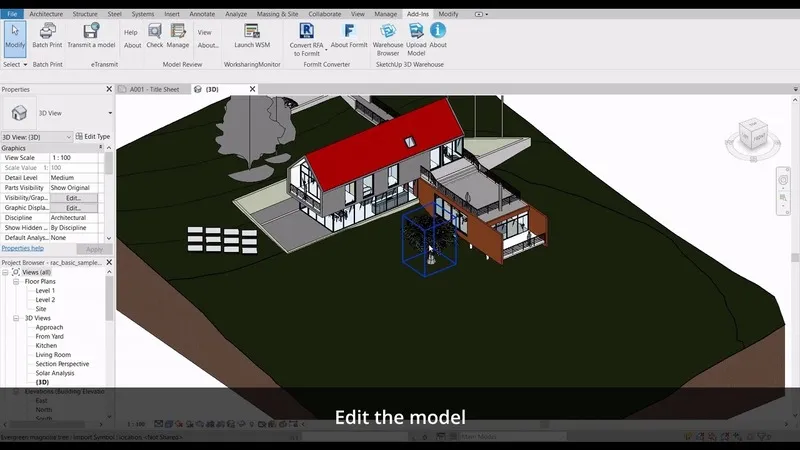This screenshot has width=800, height=450.
Task: Open the Approach 3D view
Action: point(49,327)
